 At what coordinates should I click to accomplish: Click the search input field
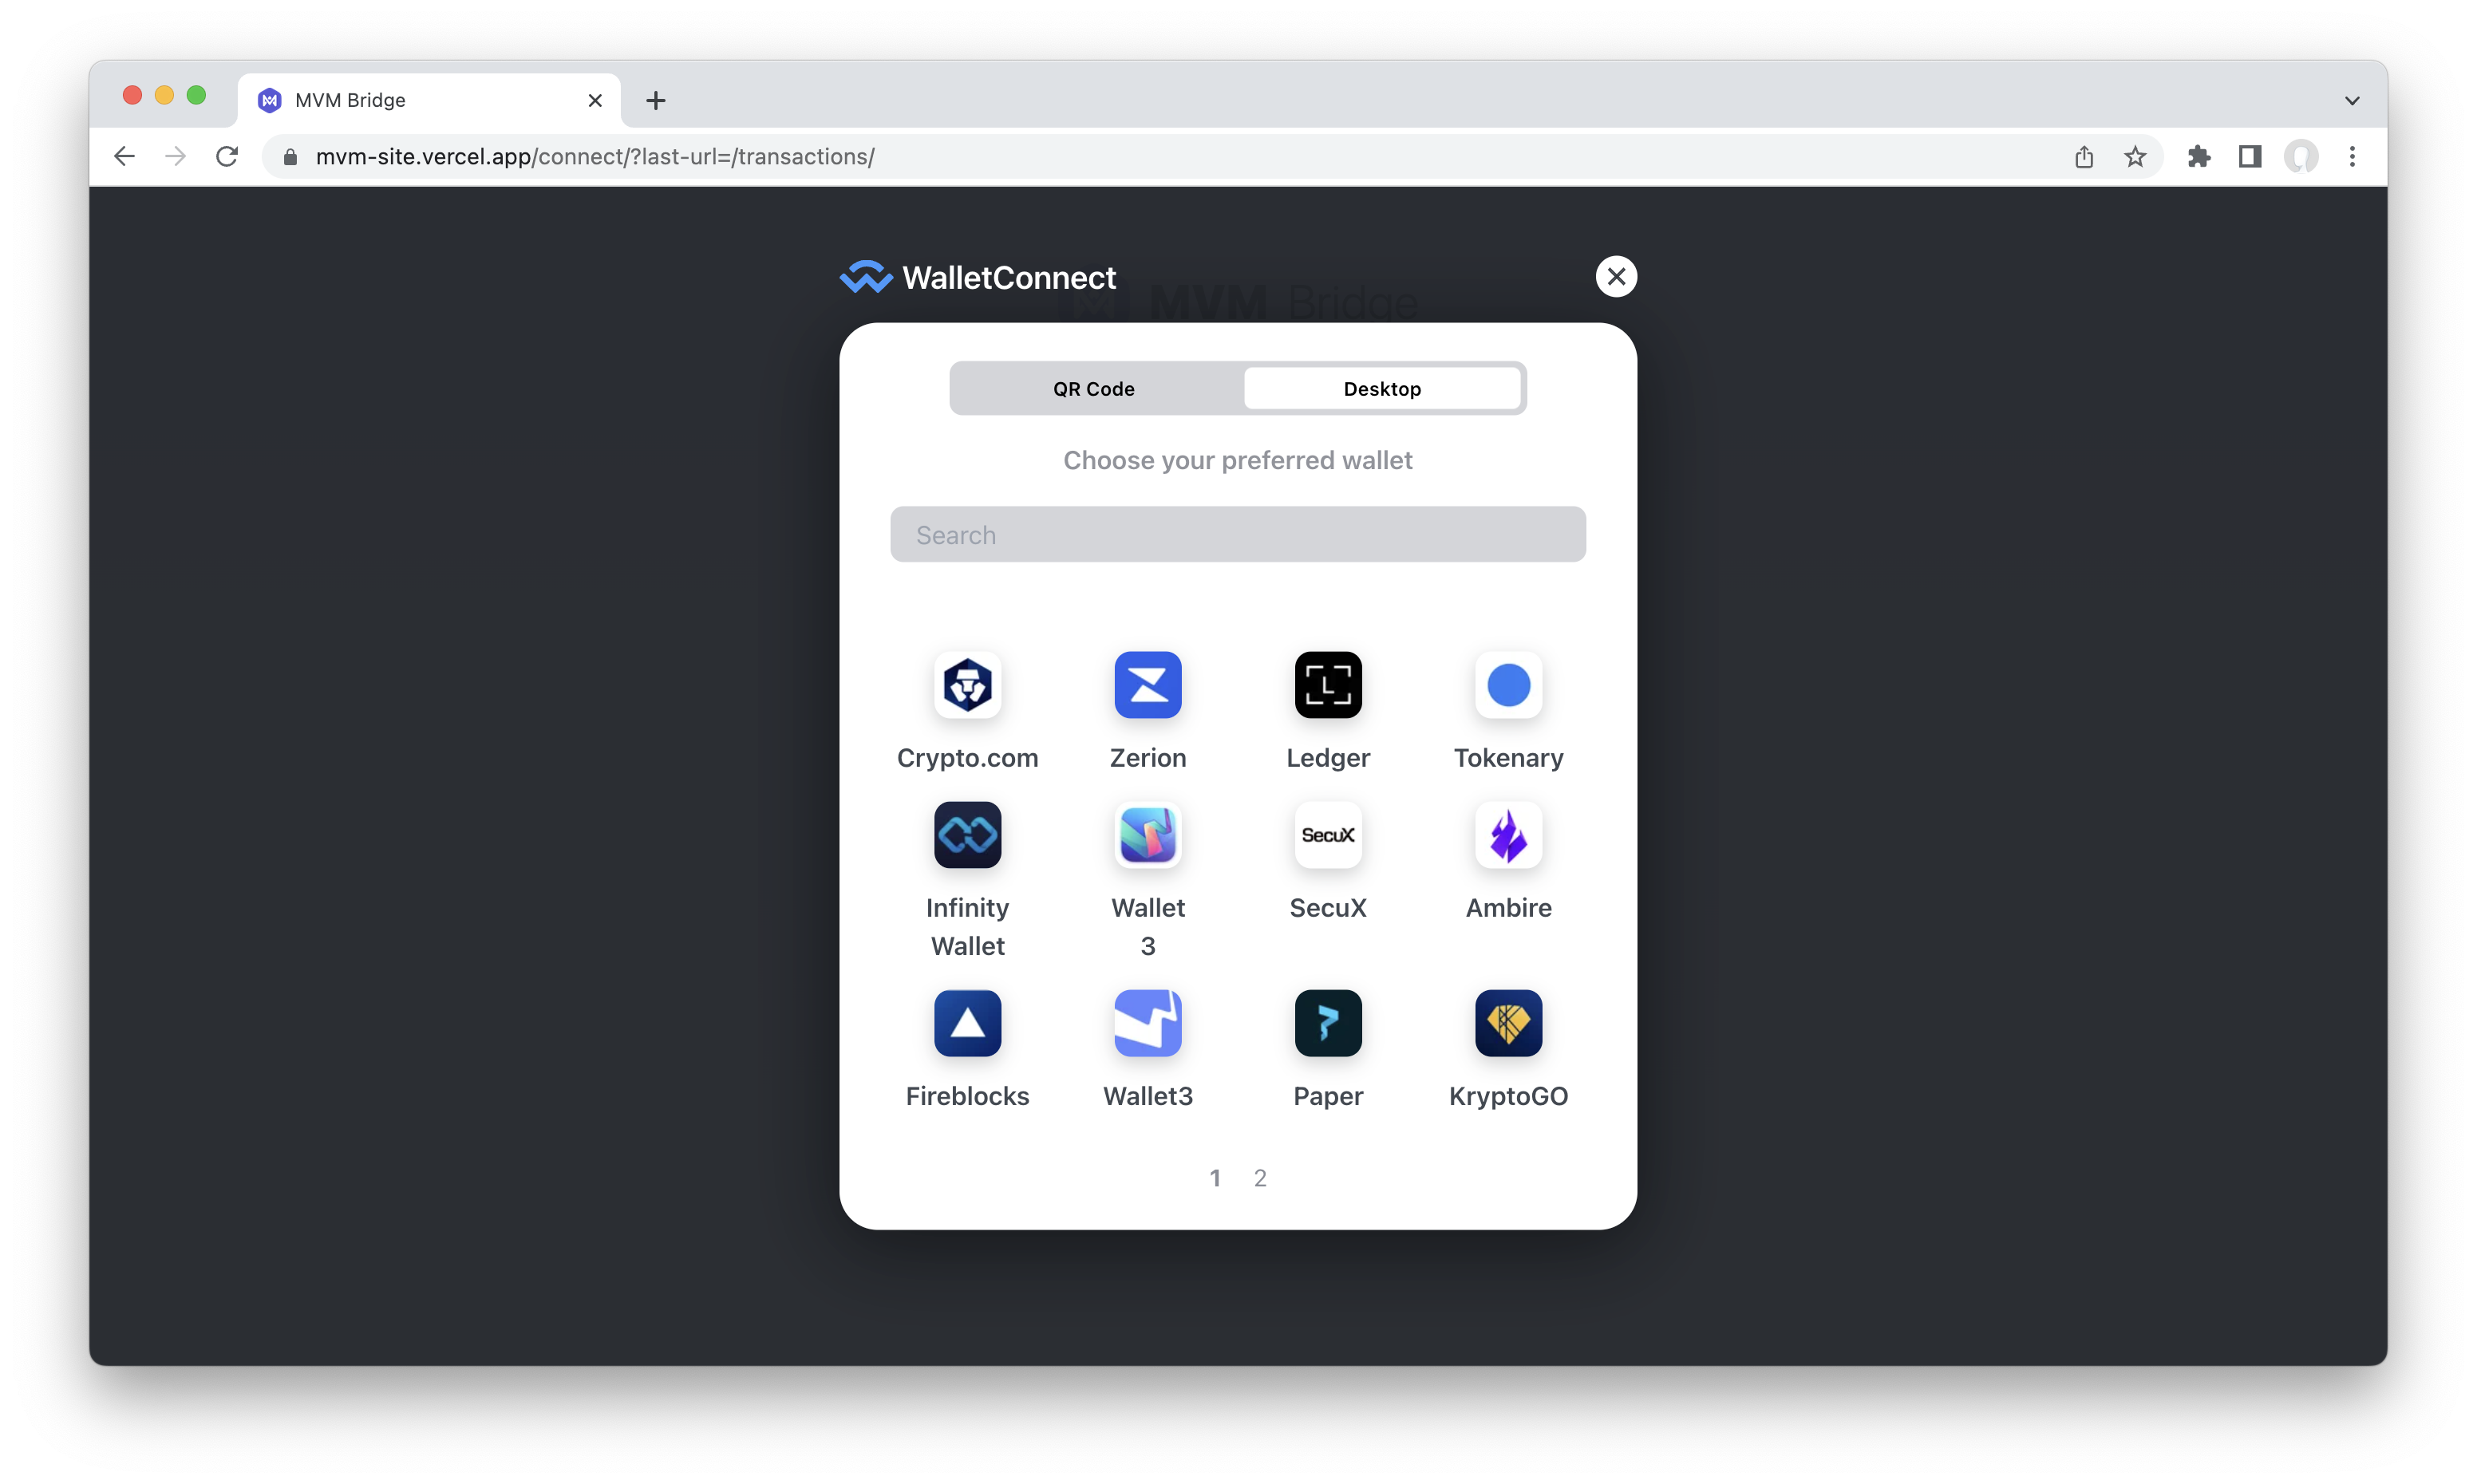[x=1237, y=535]
